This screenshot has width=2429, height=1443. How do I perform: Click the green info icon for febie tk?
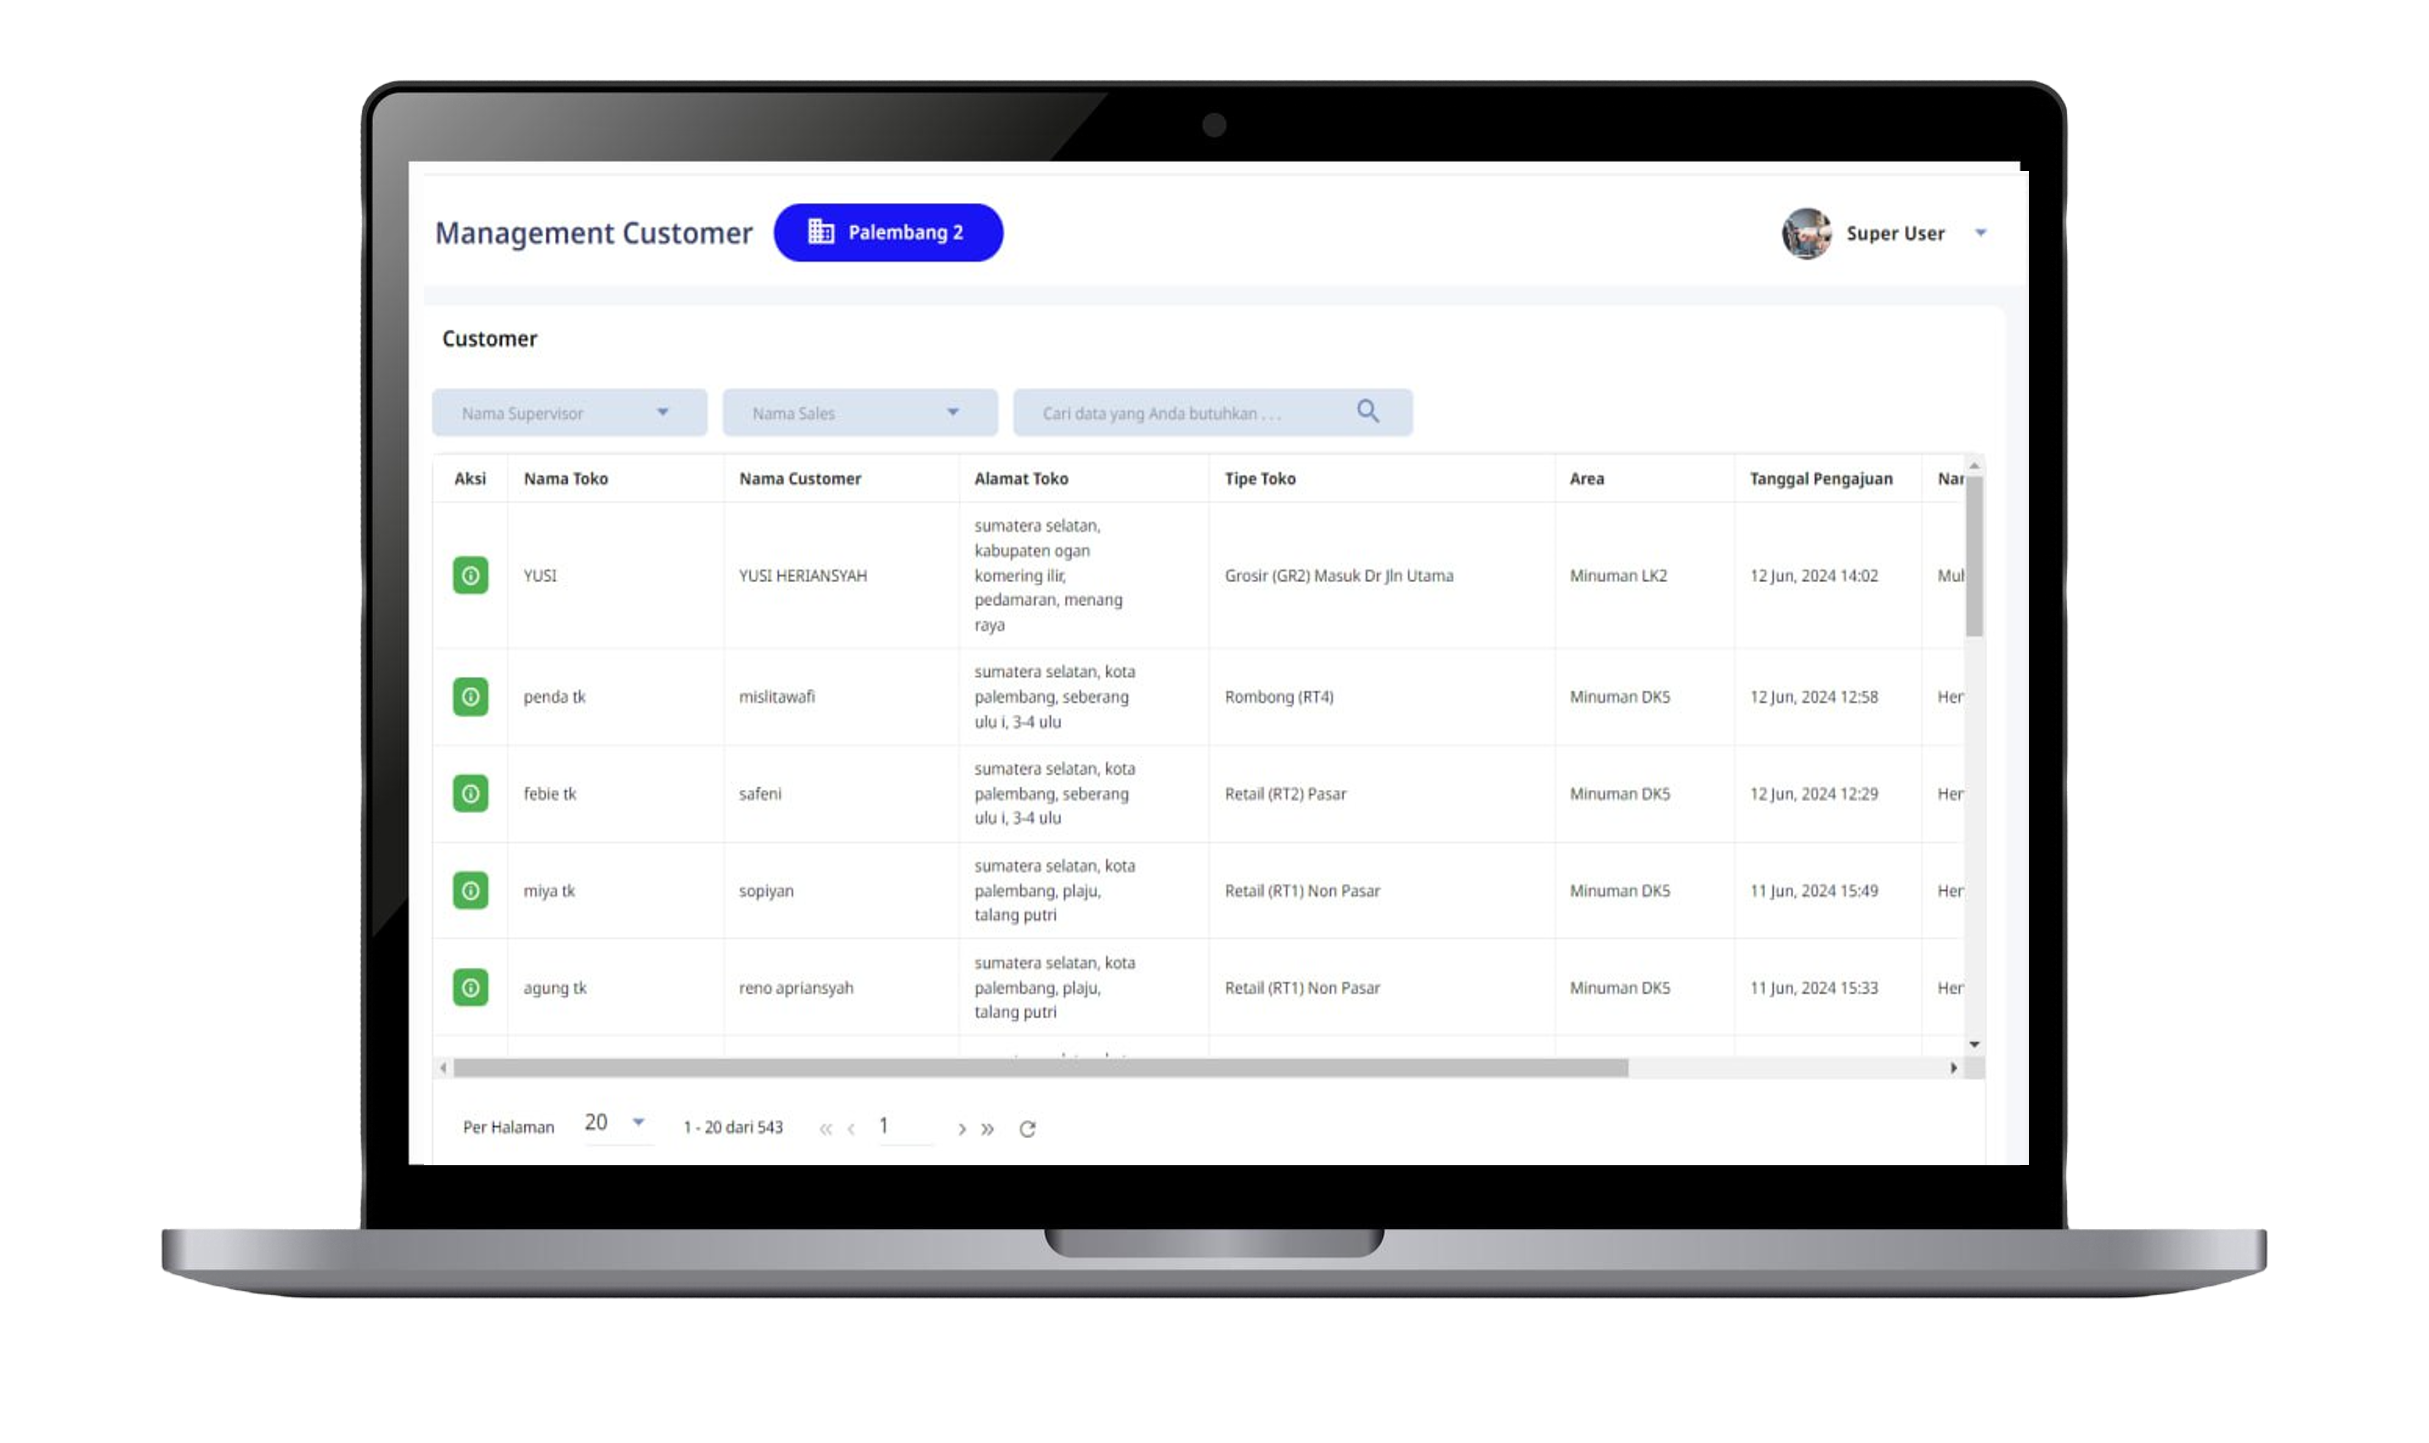pyautogui.click(x=470, y=793)
